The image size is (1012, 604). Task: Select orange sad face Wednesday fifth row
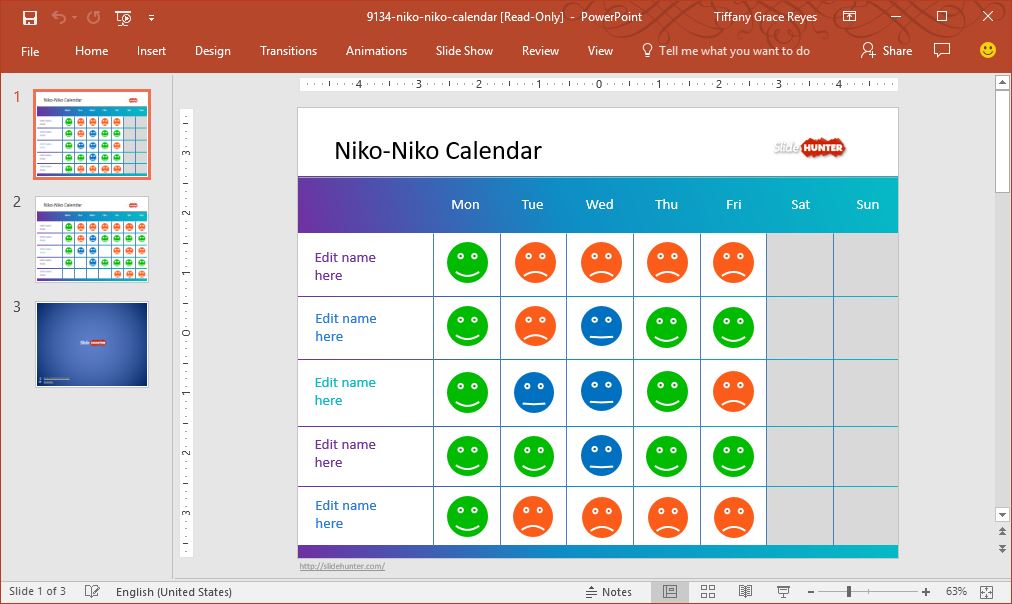pyautogui.click(x=602, y=518)
